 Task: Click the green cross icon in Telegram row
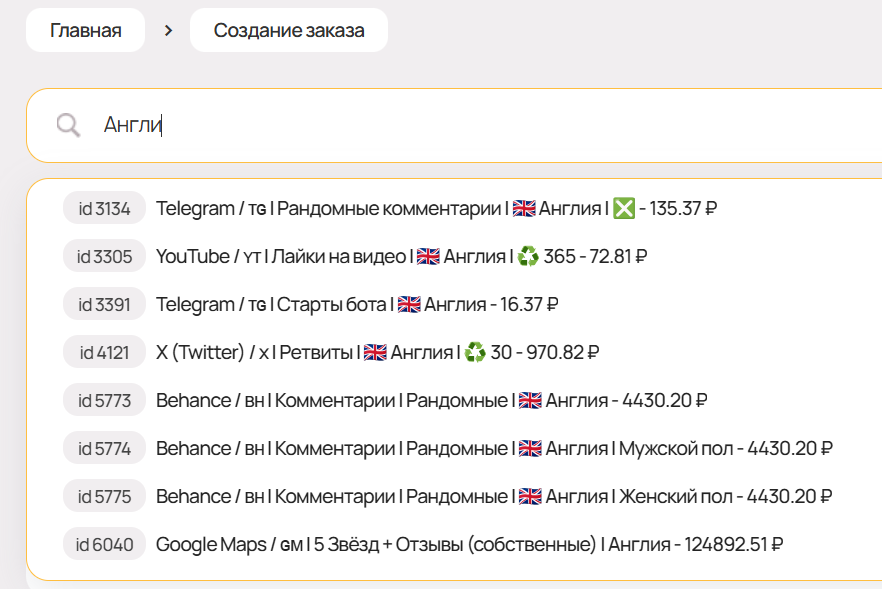pos(624,209)
